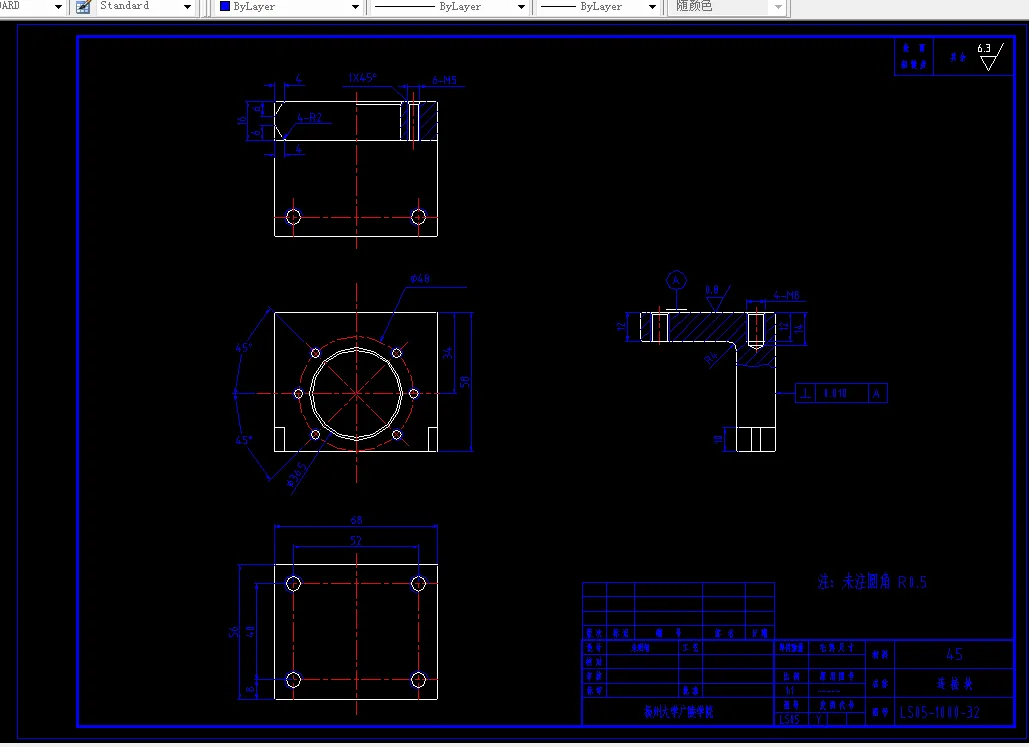Select the drawing number 'LS05-1000-32'
The image size is (1029, 747).
click(939, 712)
